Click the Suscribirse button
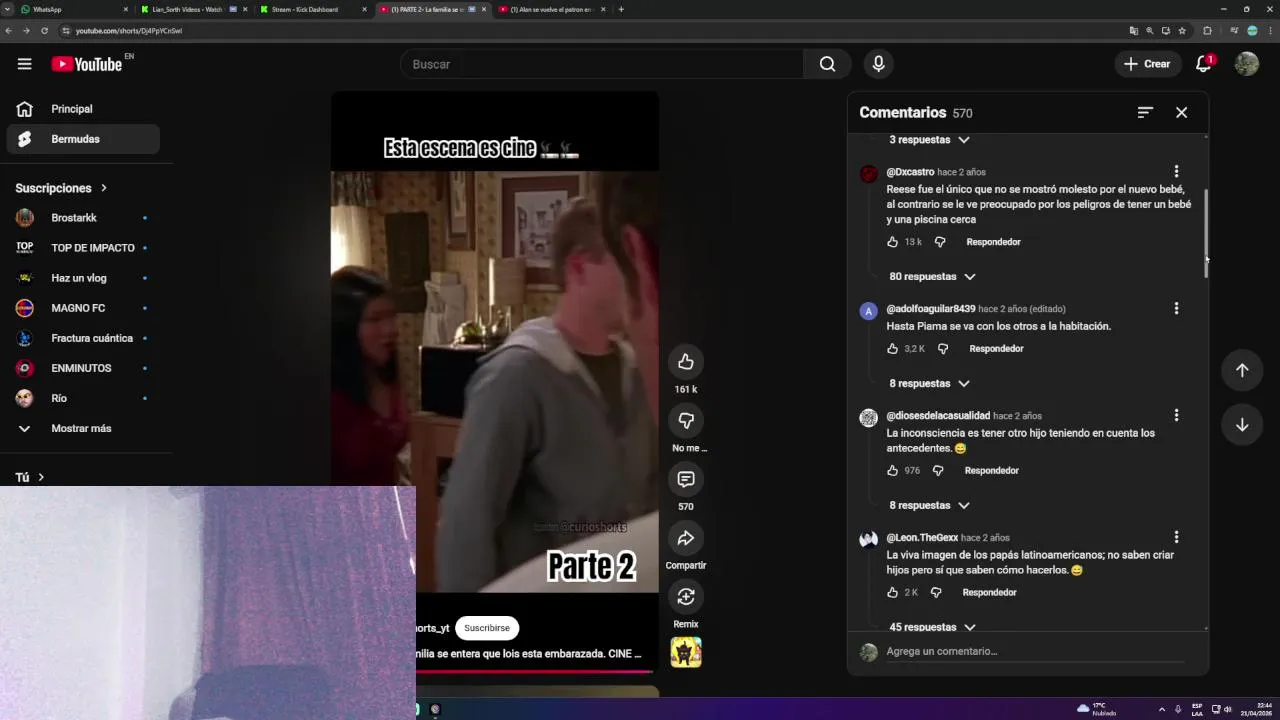This screenshot has width=1280, height=720. 487,628
